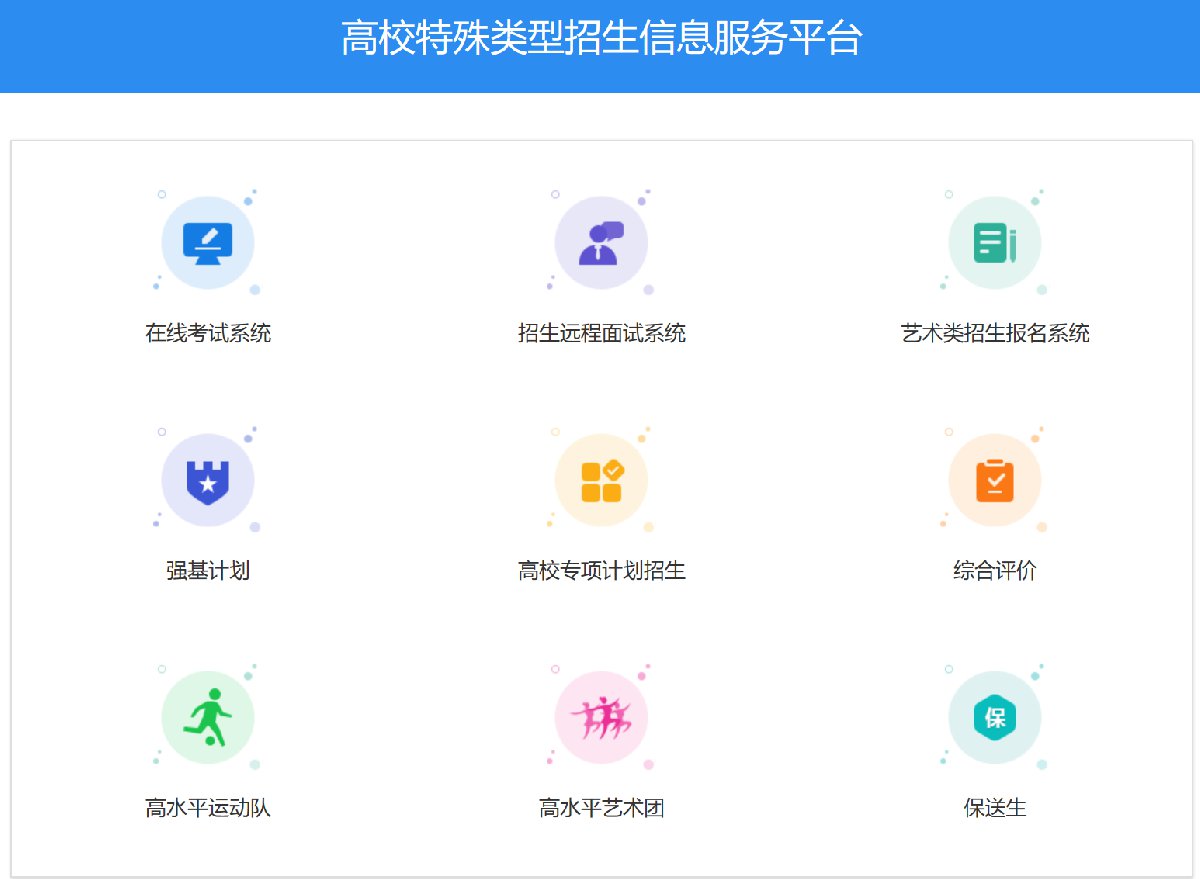Image resolution: width=1200 pixels, height=879 pixels.
Task: Select the art enrollment notepad icon
Action: [x=995, y=243]
